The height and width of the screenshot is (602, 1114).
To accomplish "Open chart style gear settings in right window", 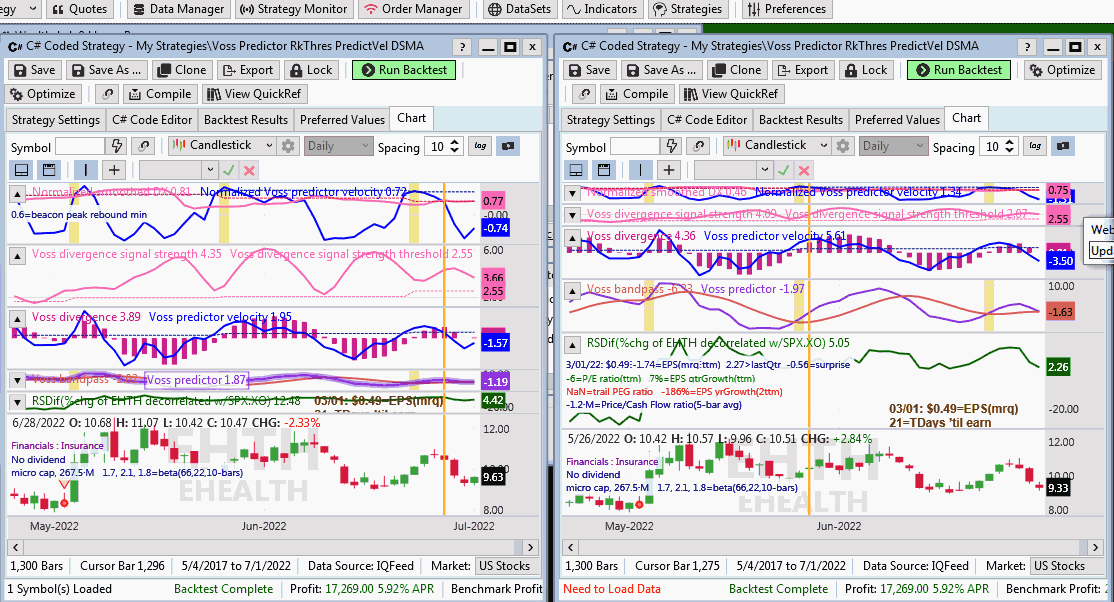I will tap(843, 146).
